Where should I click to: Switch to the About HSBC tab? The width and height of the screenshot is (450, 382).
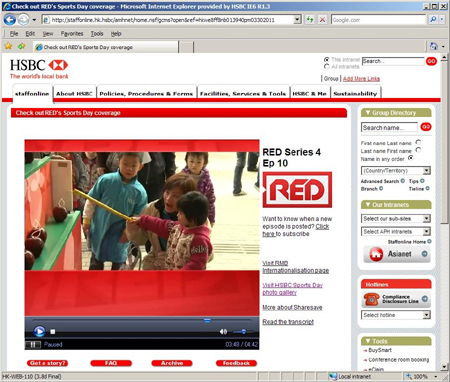[74, 94]
